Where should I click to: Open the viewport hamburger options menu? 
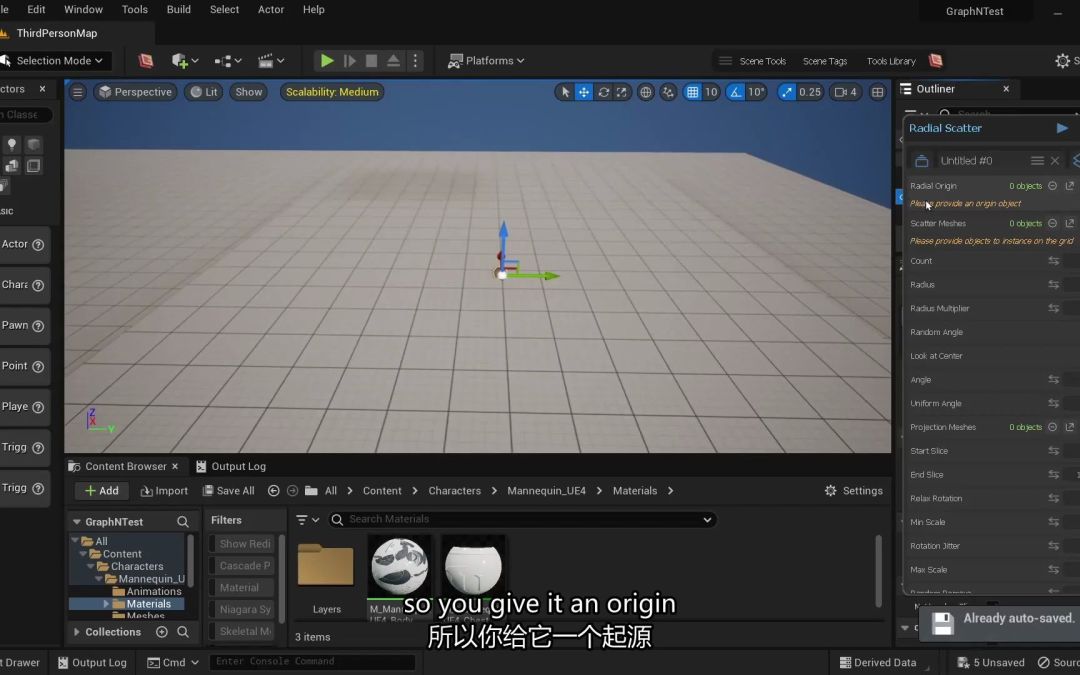(x=77, y=92)
